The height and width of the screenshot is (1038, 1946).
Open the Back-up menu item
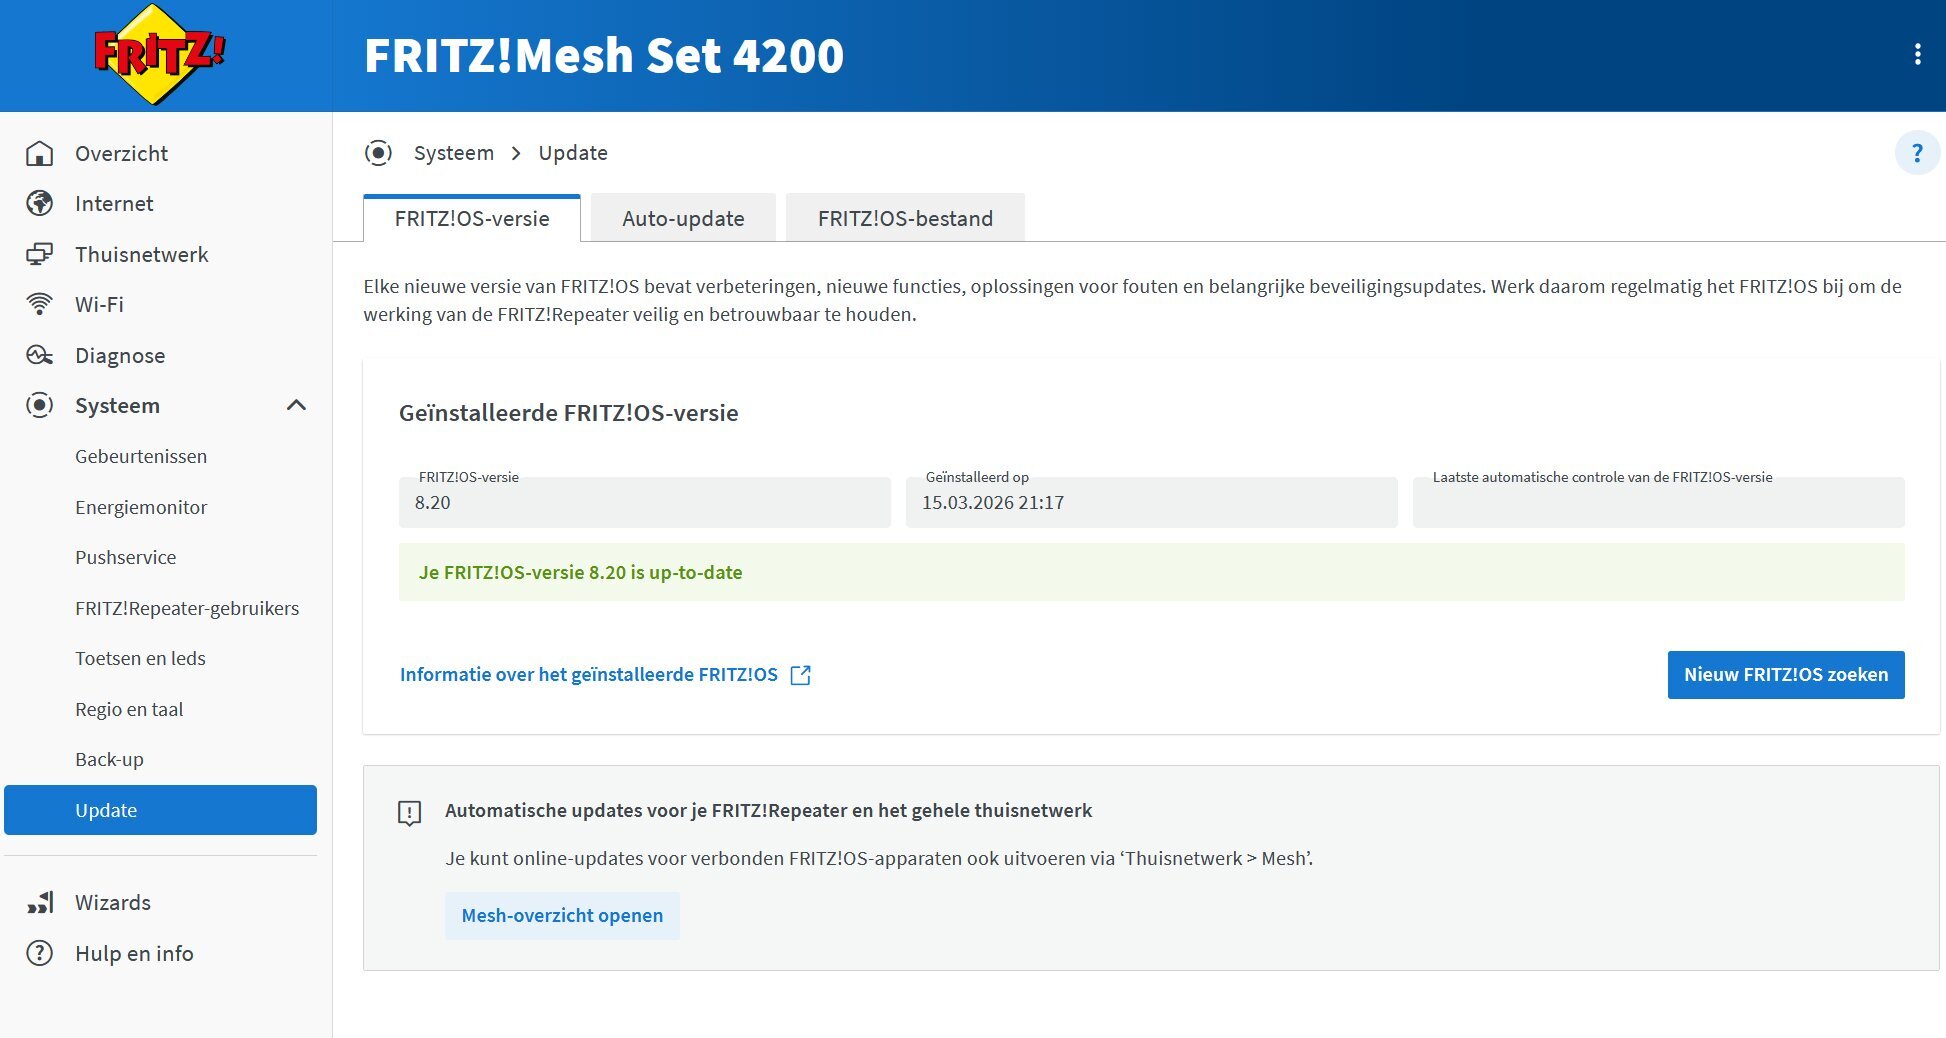pos(109,760)
